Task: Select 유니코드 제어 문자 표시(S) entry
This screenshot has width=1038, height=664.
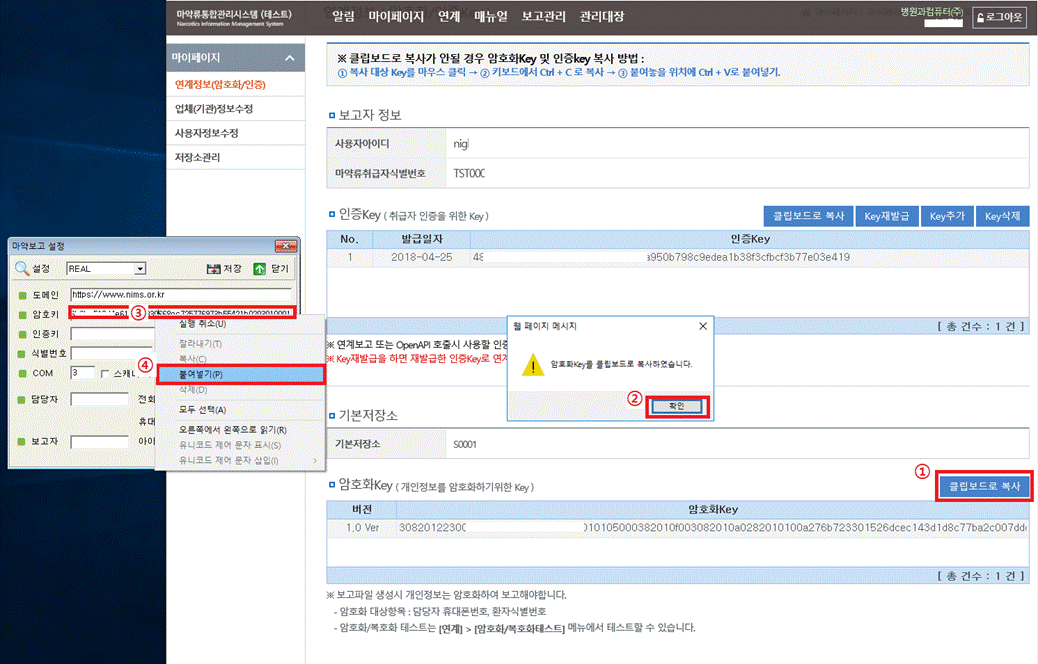Action: (x=240, y=445)
